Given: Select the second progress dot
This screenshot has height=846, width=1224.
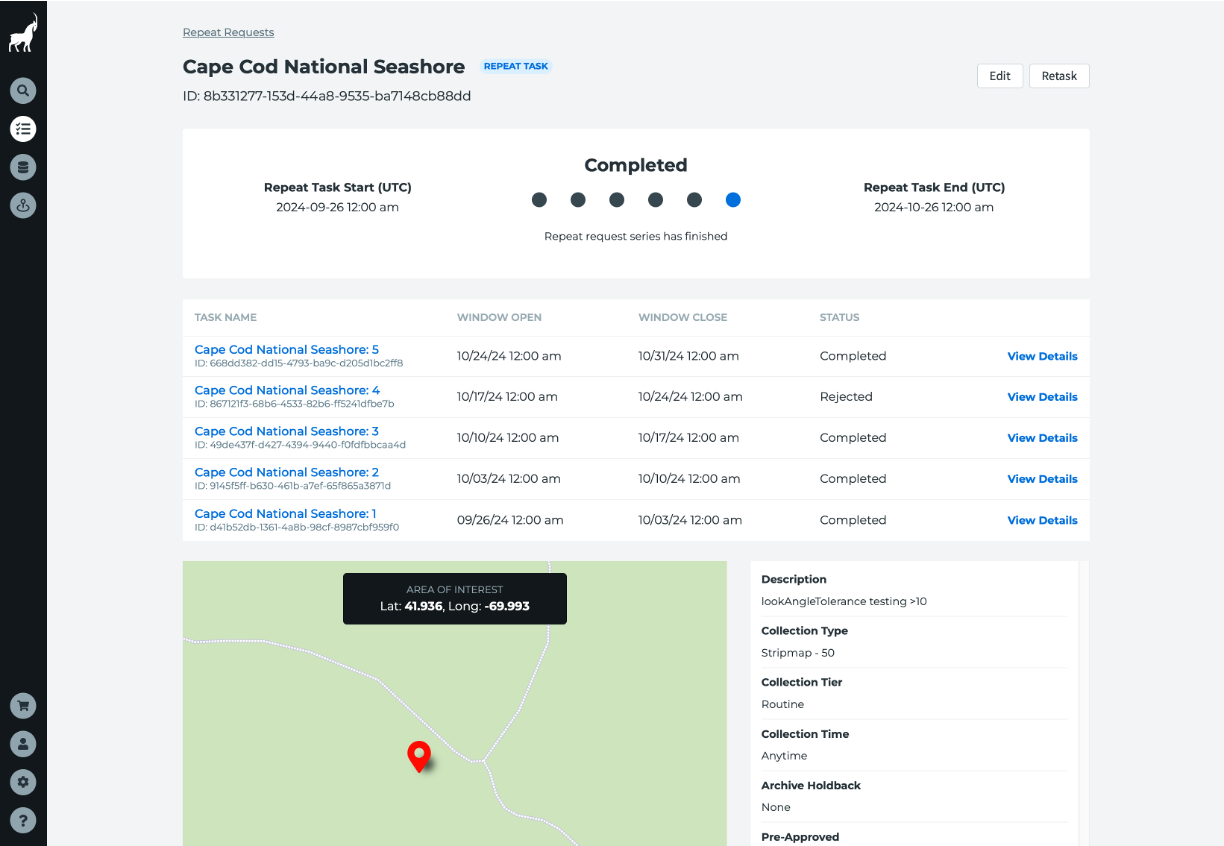Looking at the screenshot, I should tap(578, 200).
